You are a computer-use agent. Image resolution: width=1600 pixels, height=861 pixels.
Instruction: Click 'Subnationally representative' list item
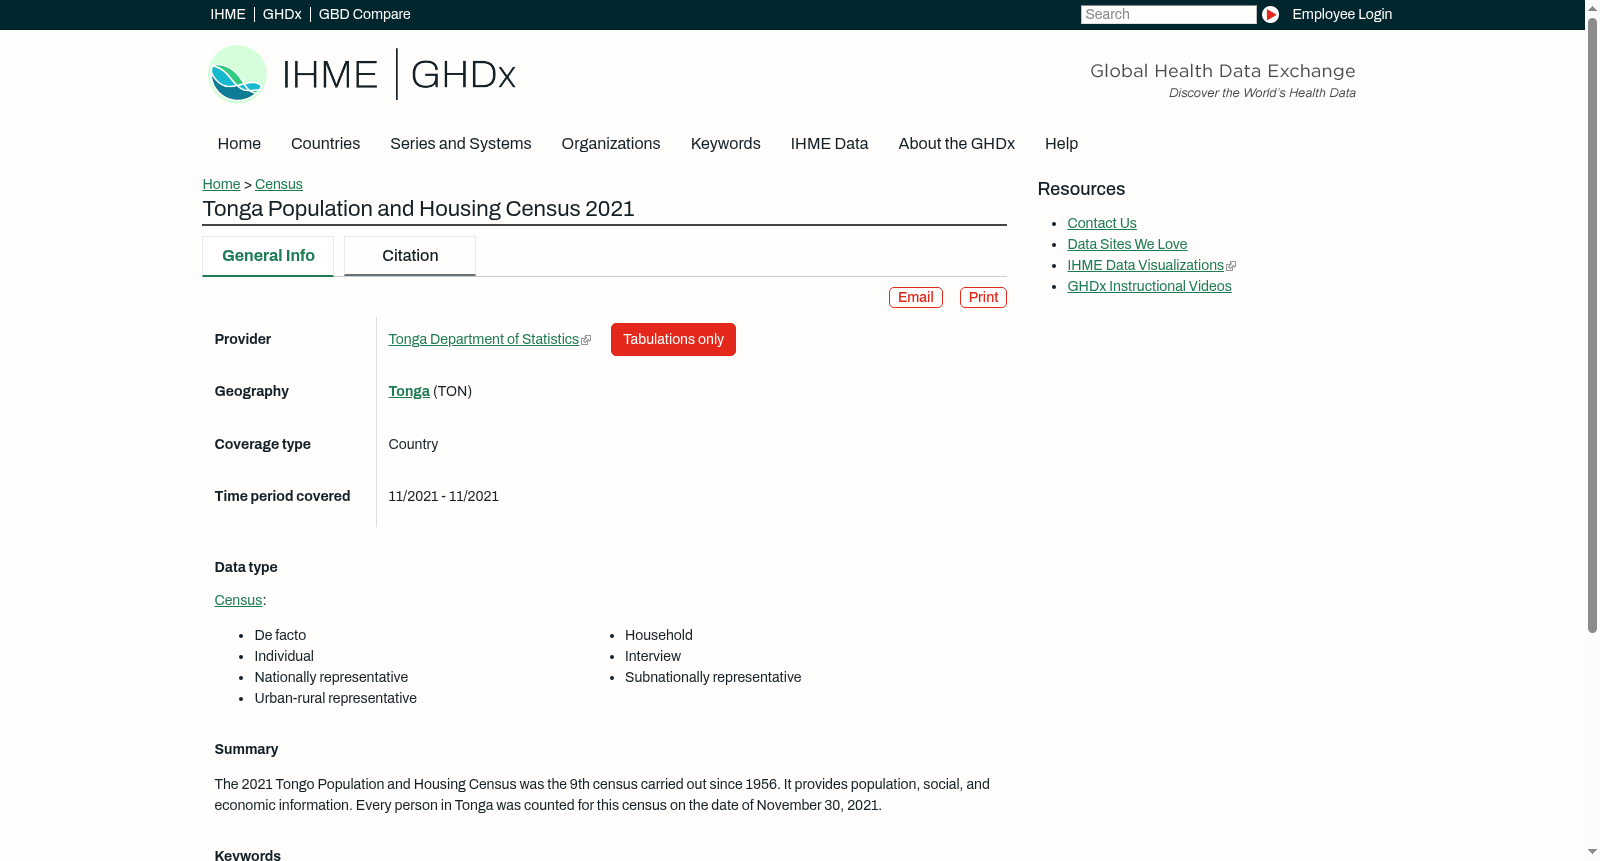pos(713,677)
